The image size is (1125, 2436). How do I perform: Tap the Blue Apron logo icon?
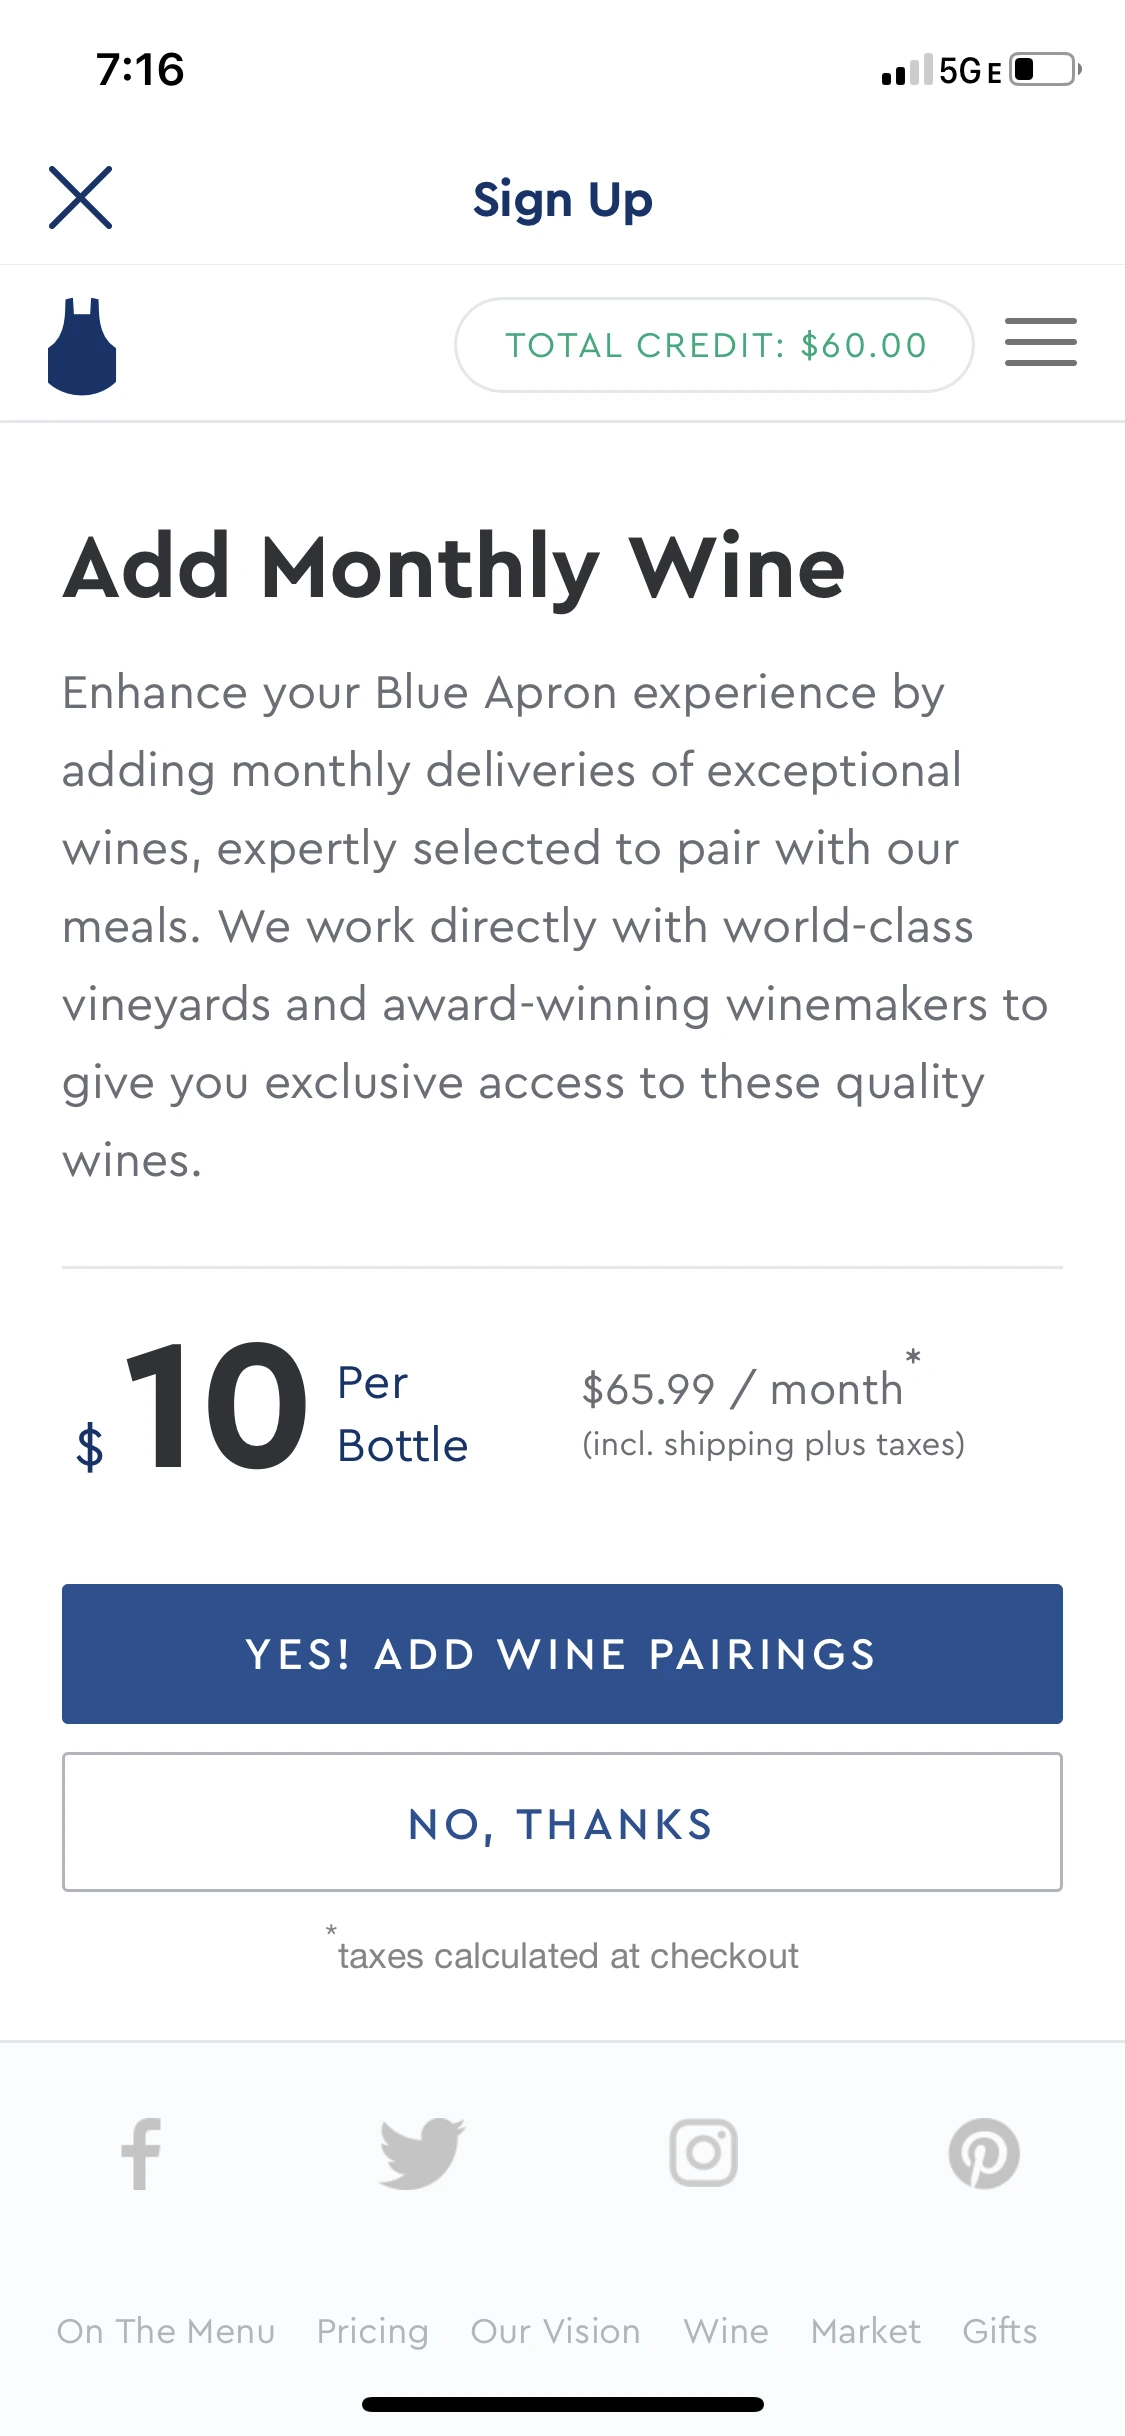(82, 346)
